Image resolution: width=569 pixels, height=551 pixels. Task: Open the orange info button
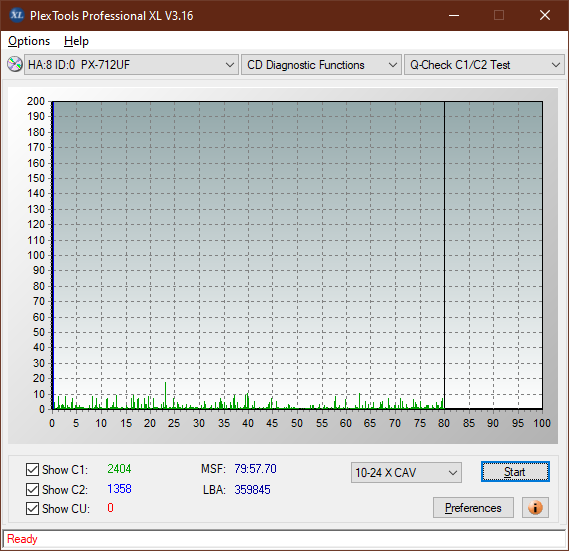pos(535,507)
